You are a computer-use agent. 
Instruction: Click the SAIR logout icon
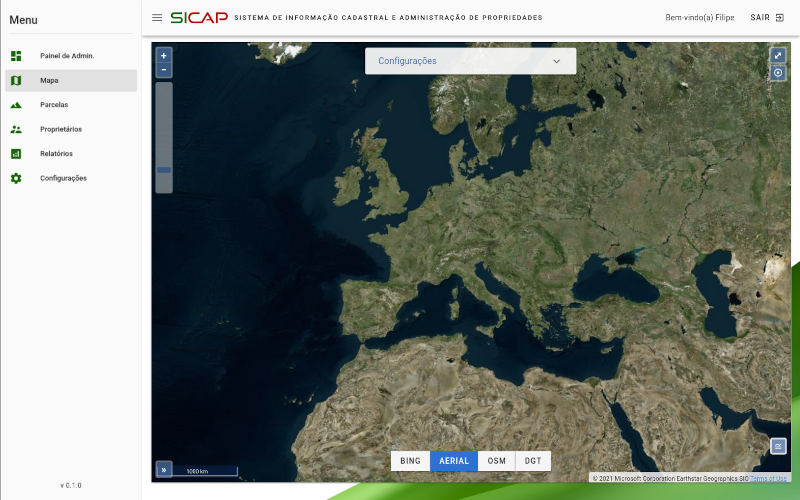click(x=779, y=18)
